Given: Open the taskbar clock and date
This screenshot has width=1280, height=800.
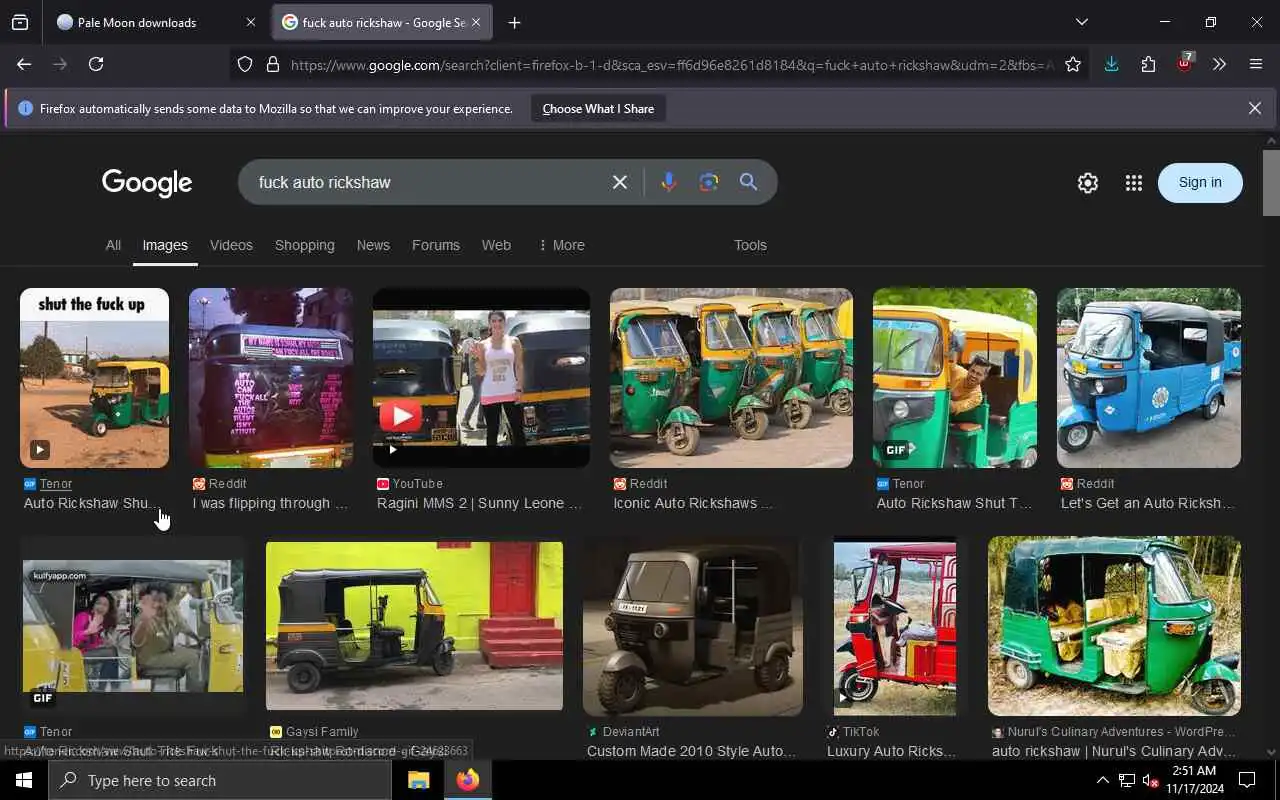Looking at the screenshot, I should click(x=1194, y=780).
